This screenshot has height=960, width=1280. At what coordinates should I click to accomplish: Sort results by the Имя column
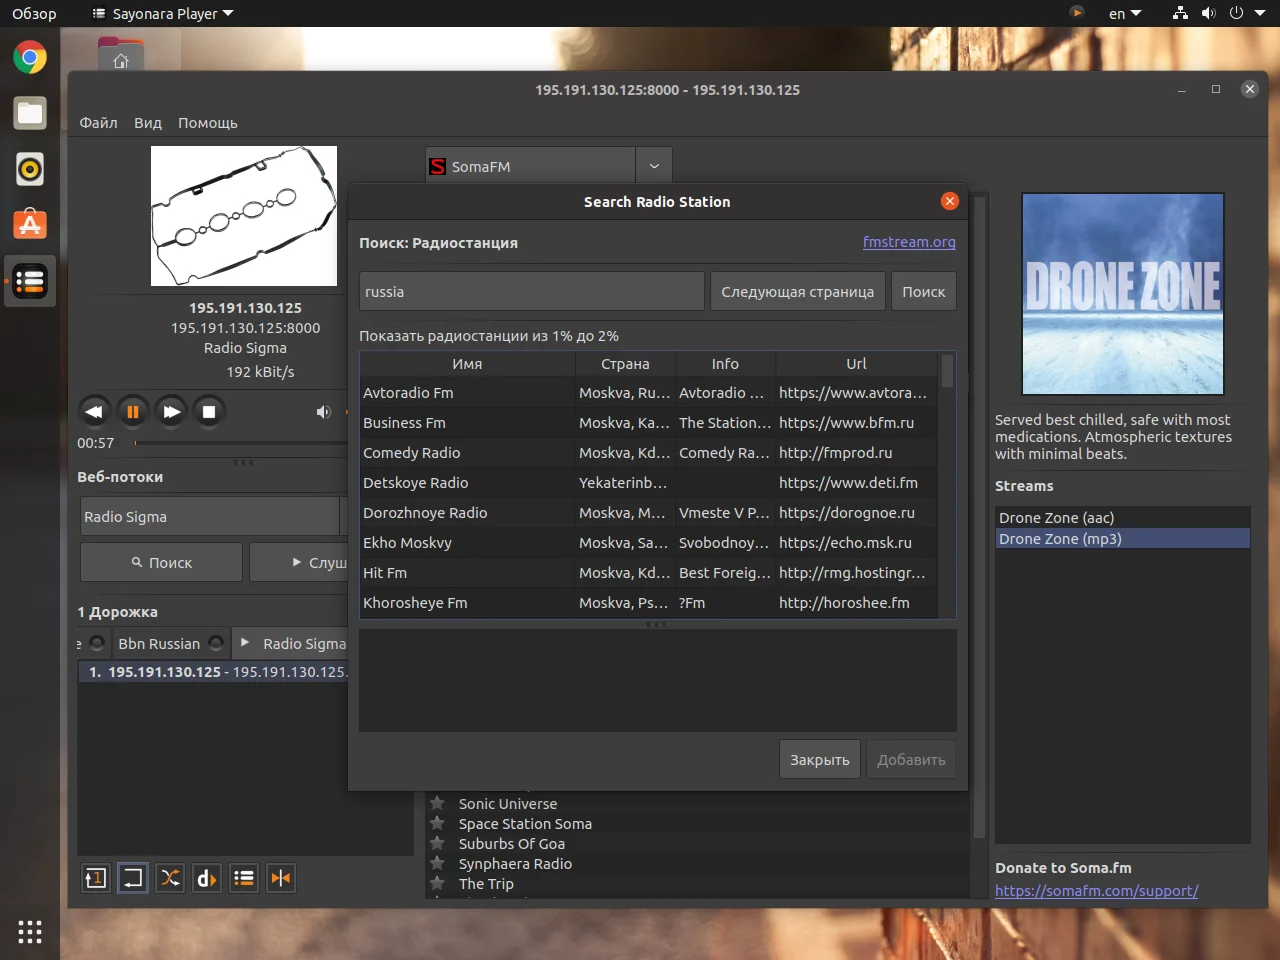point(467,364)
